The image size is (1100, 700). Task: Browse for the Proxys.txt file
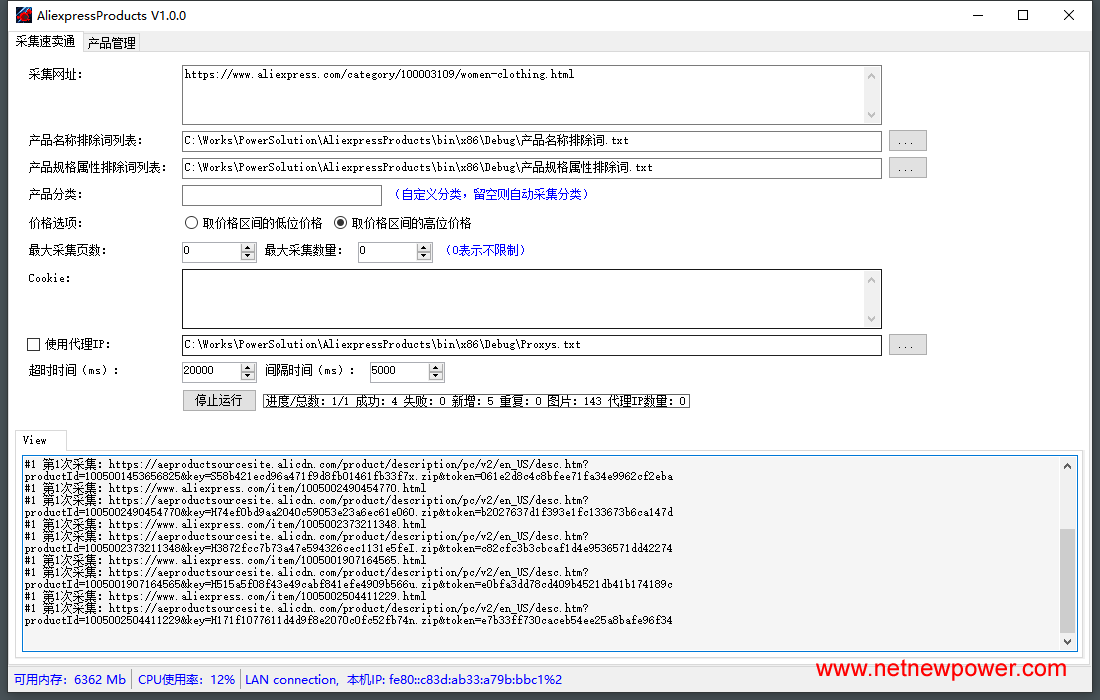pos(907,345)
